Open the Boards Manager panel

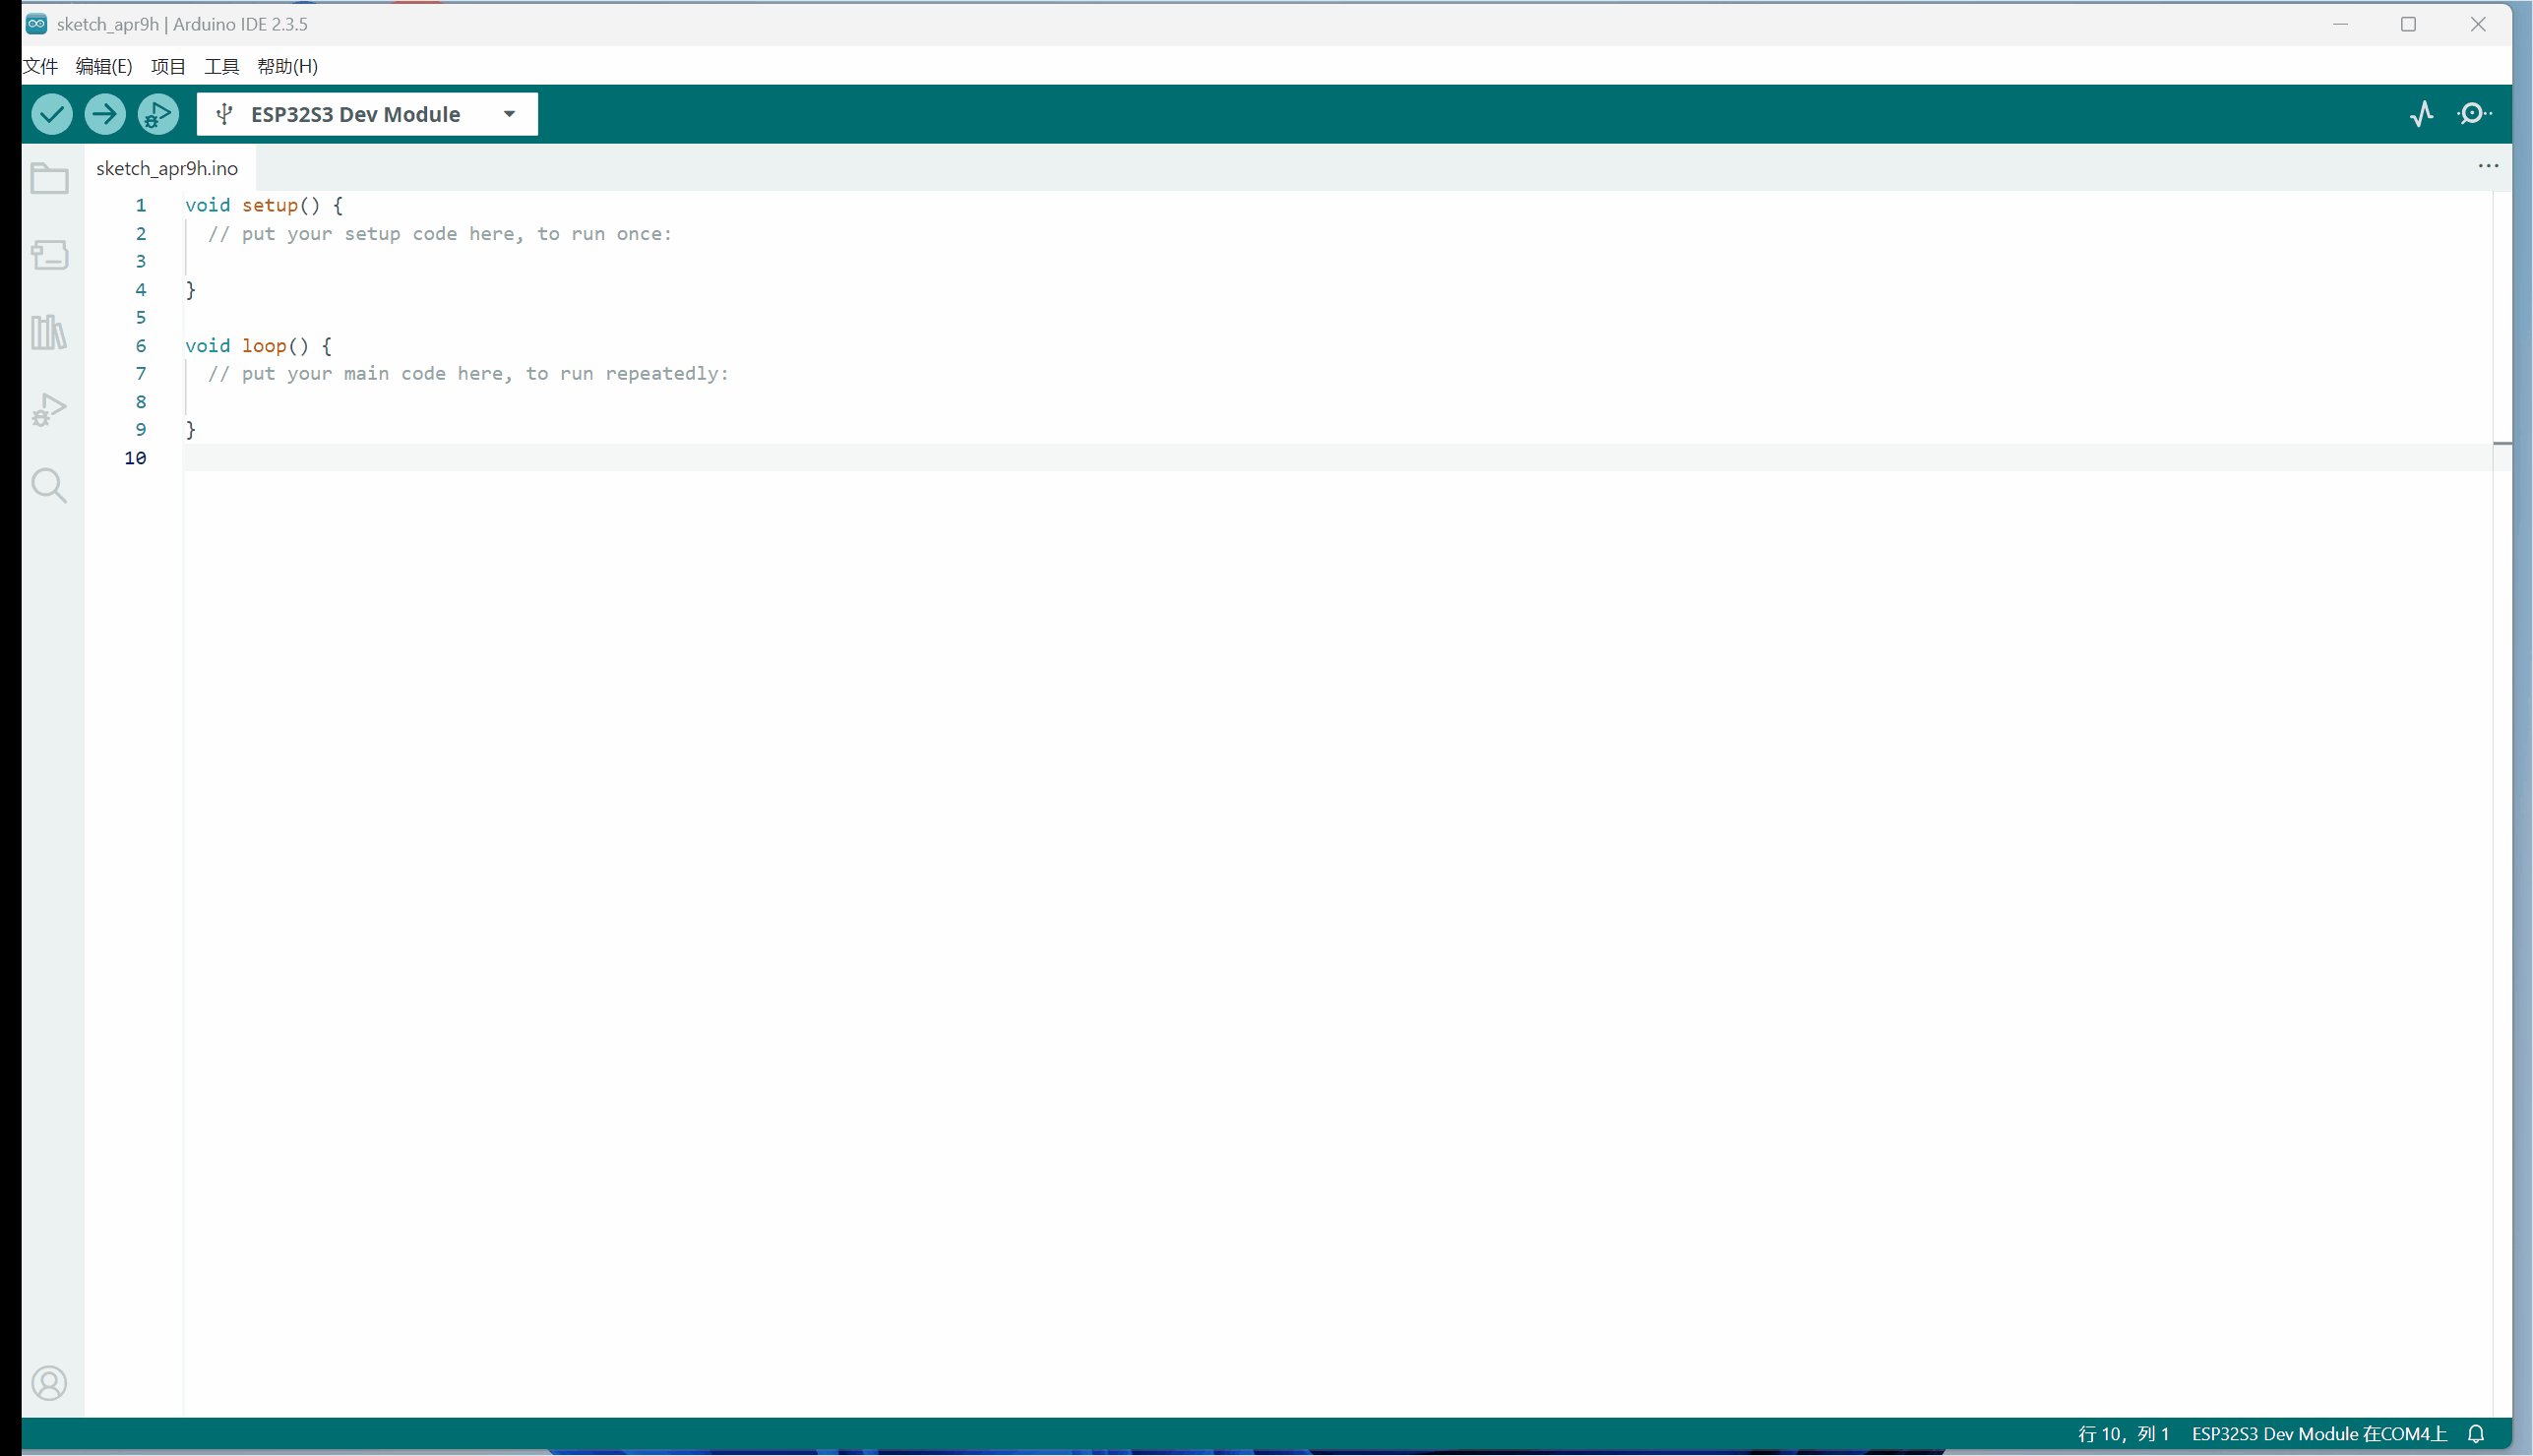49,255
